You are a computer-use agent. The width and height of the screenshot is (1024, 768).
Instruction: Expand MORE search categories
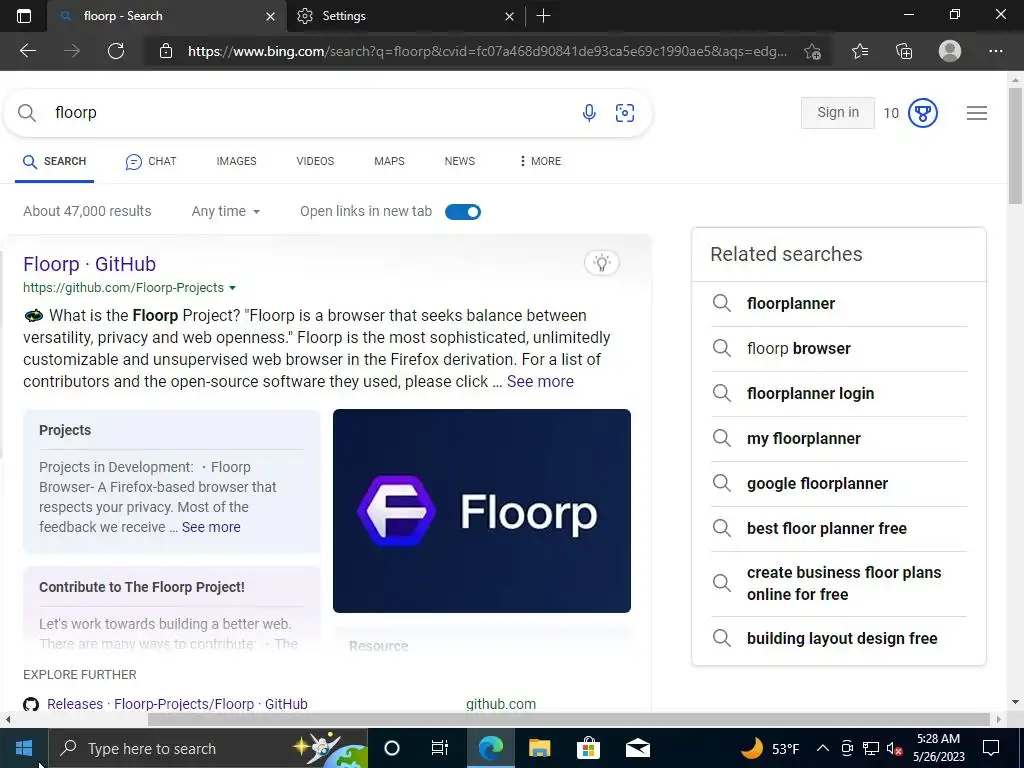(x=540, y=161)
